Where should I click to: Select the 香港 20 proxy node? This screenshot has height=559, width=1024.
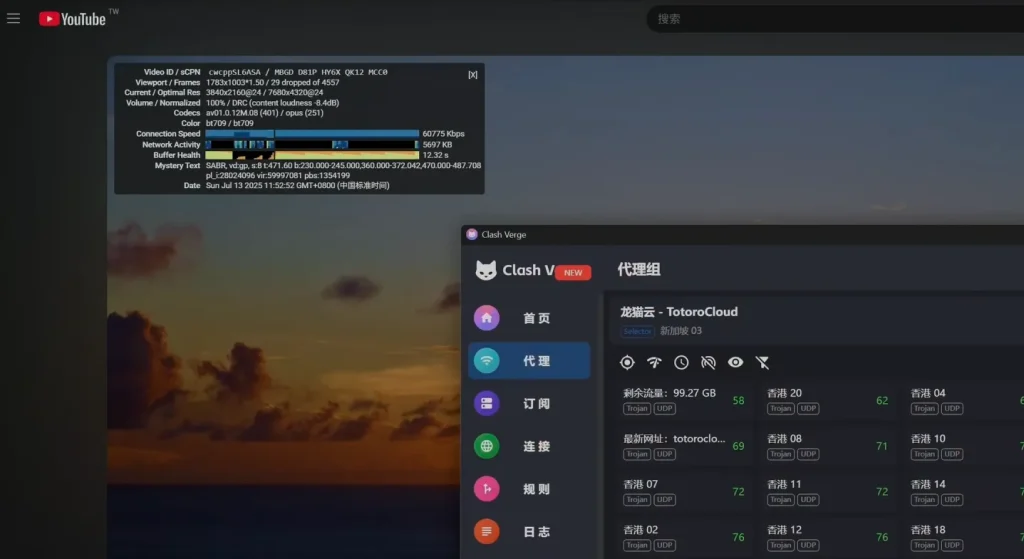pyautogui.click(x=825, y=400)
